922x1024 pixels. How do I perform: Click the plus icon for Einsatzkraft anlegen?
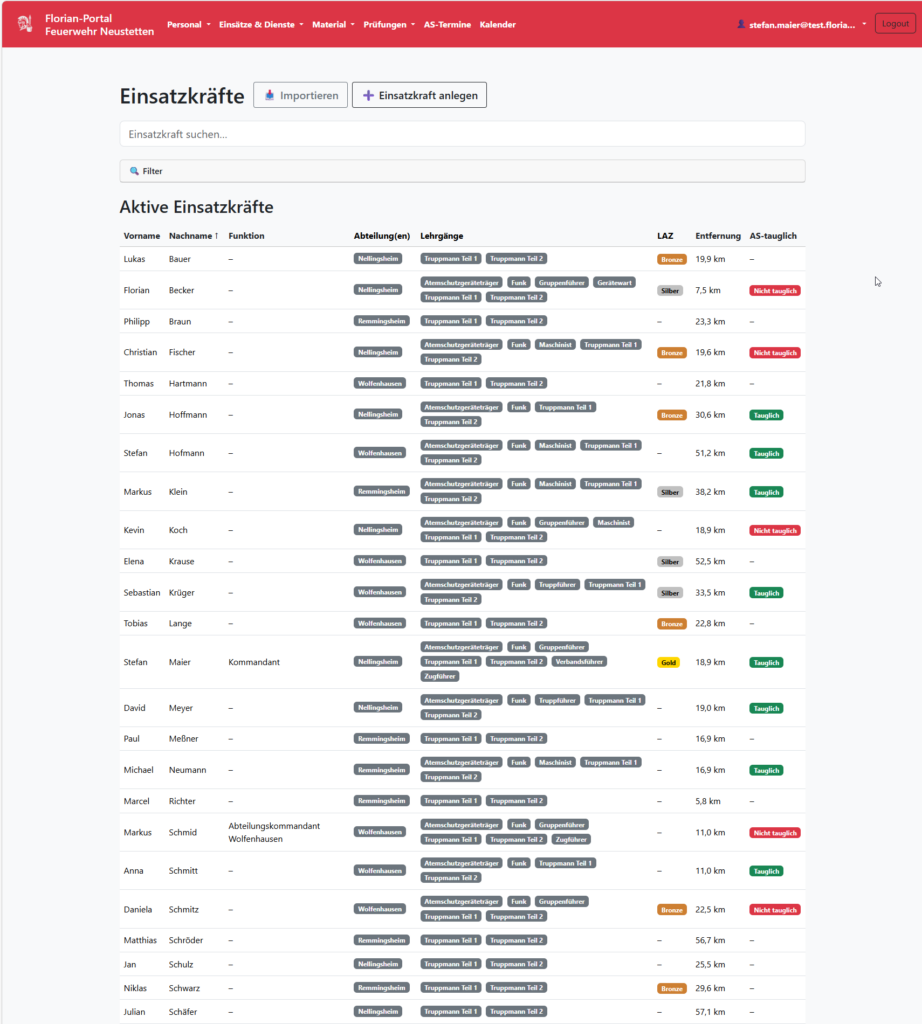click(368, 96)
